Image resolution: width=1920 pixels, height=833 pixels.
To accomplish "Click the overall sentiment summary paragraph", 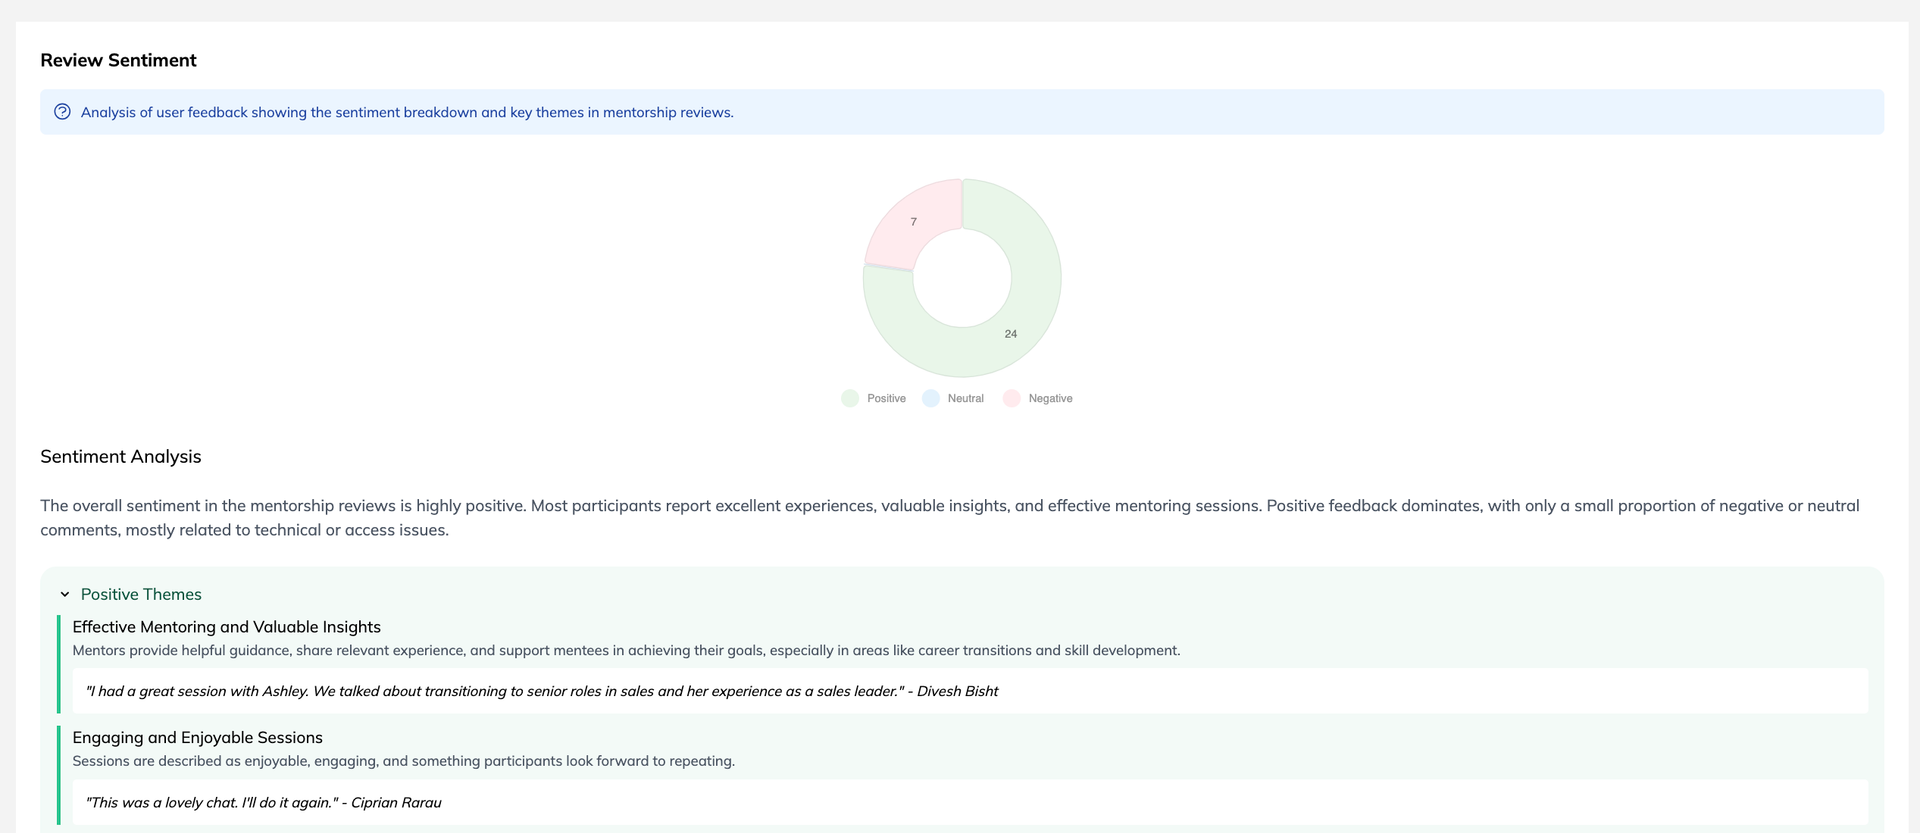I will pos(950,518).
